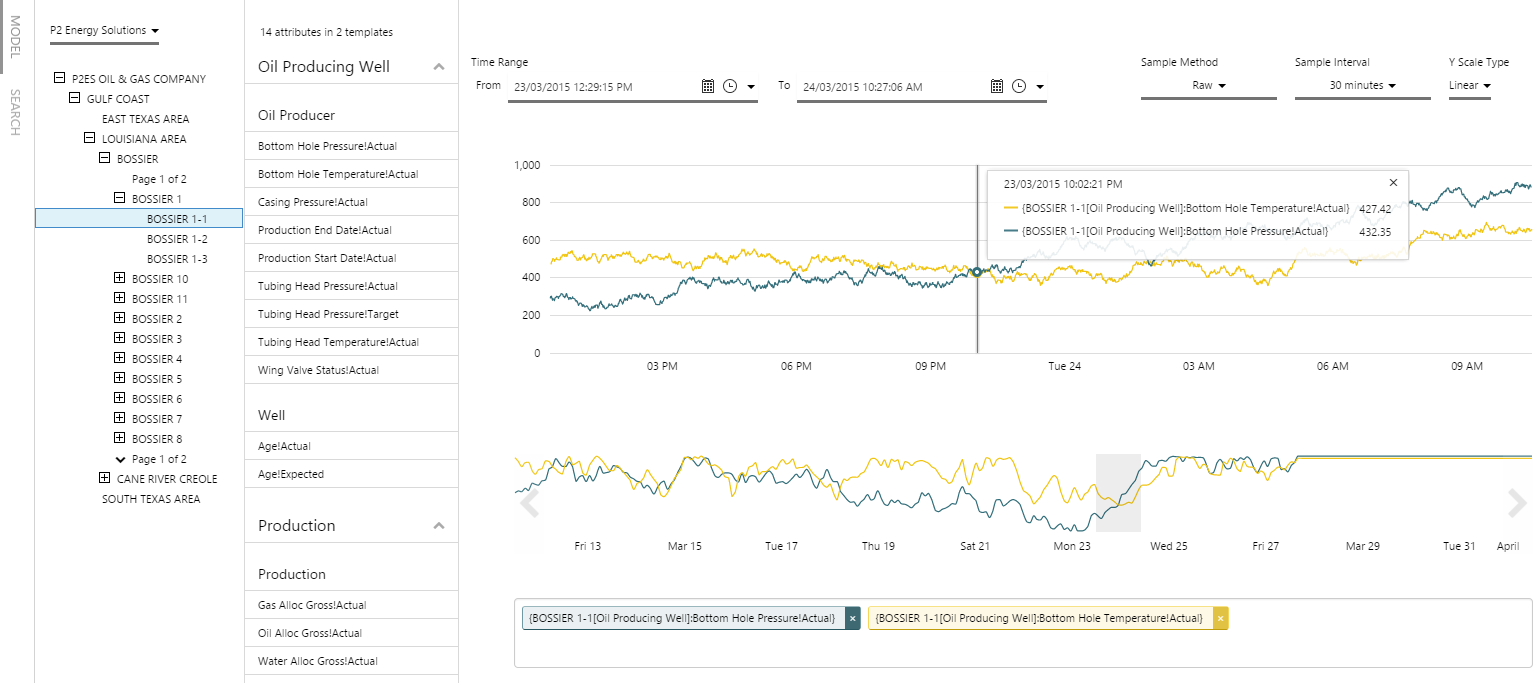Open the To time clock picker
1537x683 pixels.
(1019, 87)
